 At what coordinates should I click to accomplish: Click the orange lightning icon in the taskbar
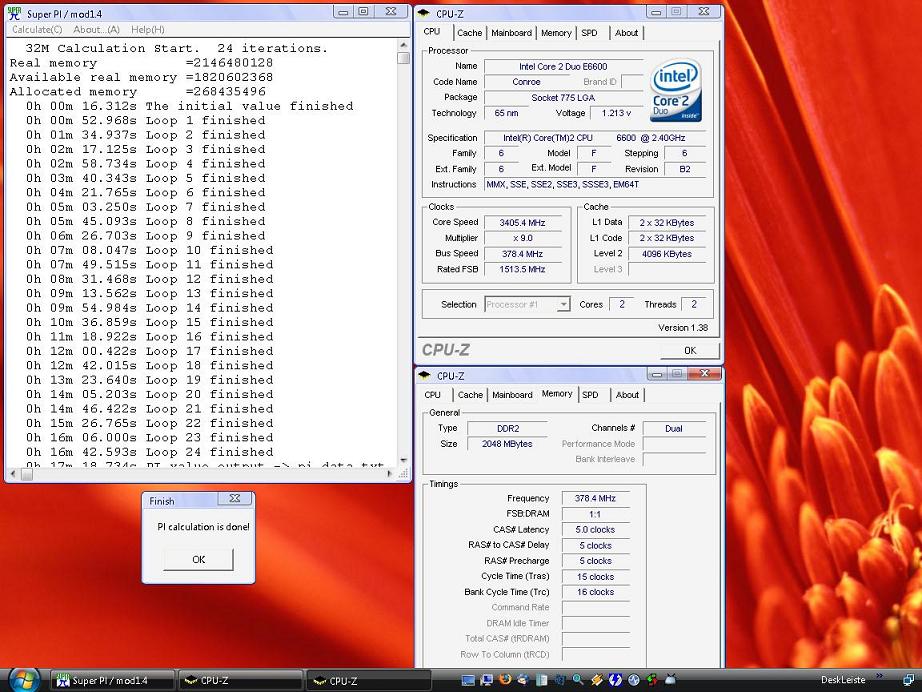tap(597, 680)
